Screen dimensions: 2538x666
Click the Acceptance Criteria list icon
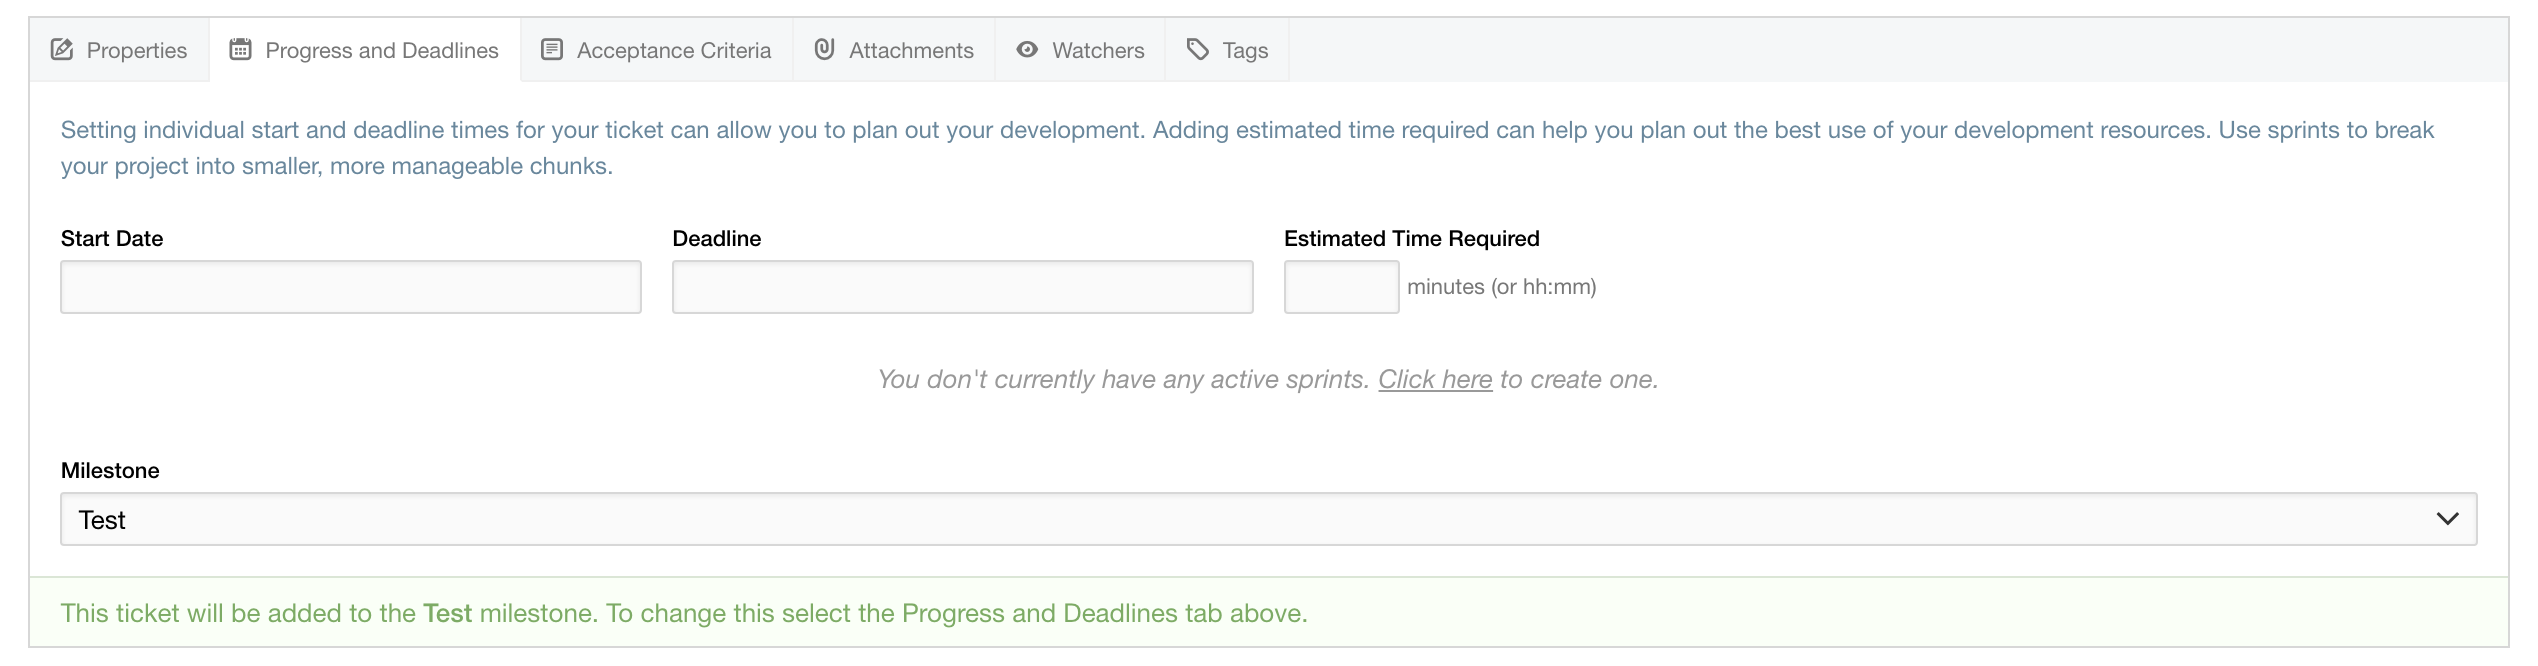[552, 49]
